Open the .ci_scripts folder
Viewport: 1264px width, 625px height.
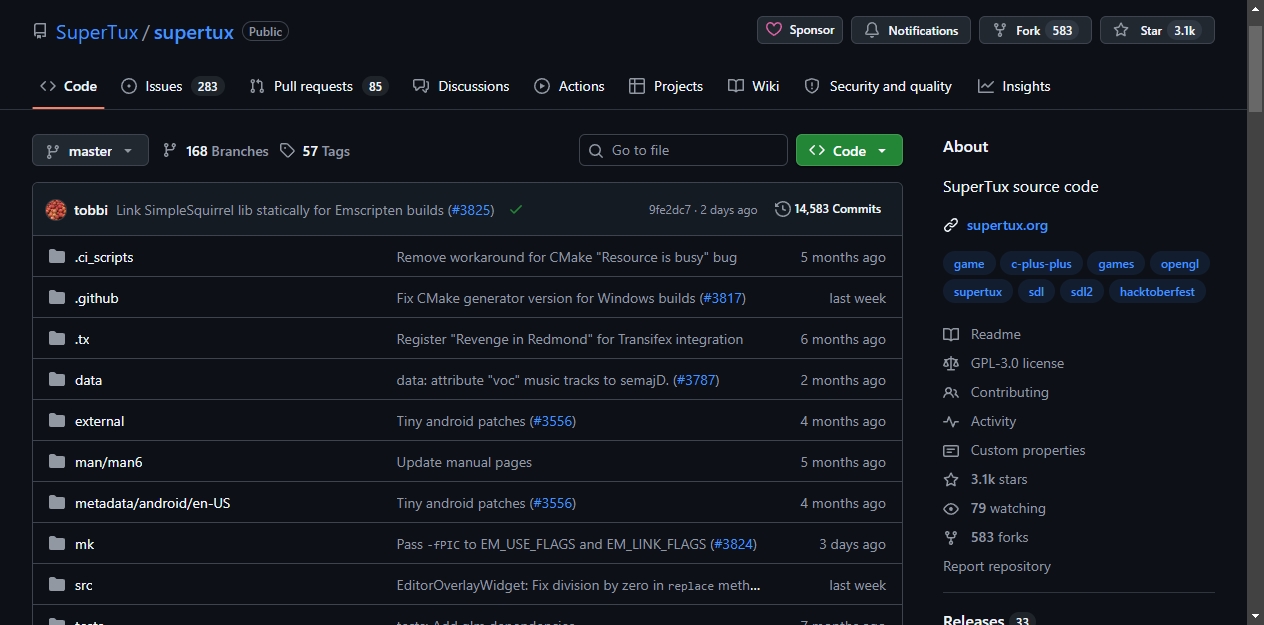[x=104, y=257]
